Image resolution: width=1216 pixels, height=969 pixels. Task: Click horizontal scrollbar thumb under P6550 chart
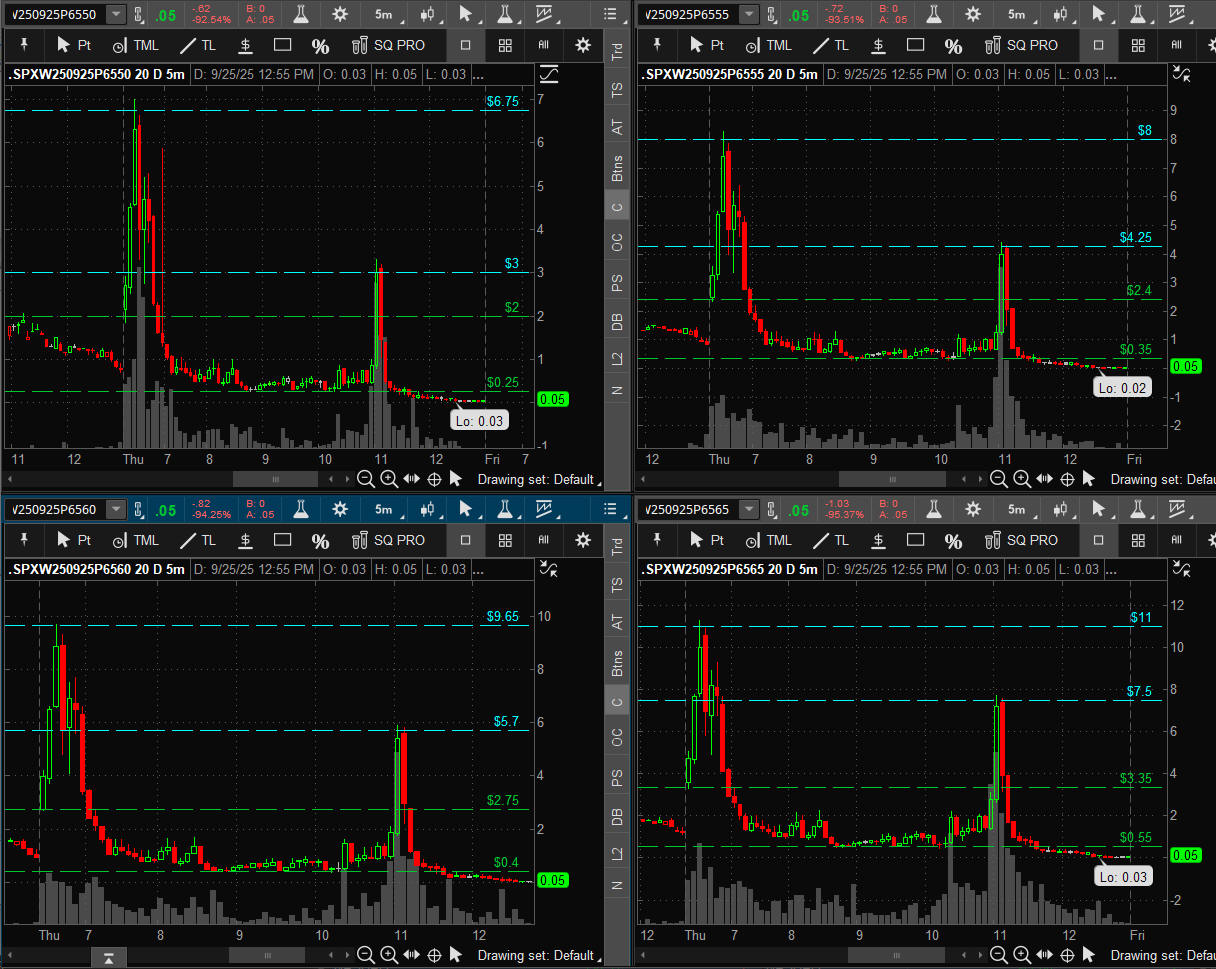pyautogui.click(x=276, y=479)
